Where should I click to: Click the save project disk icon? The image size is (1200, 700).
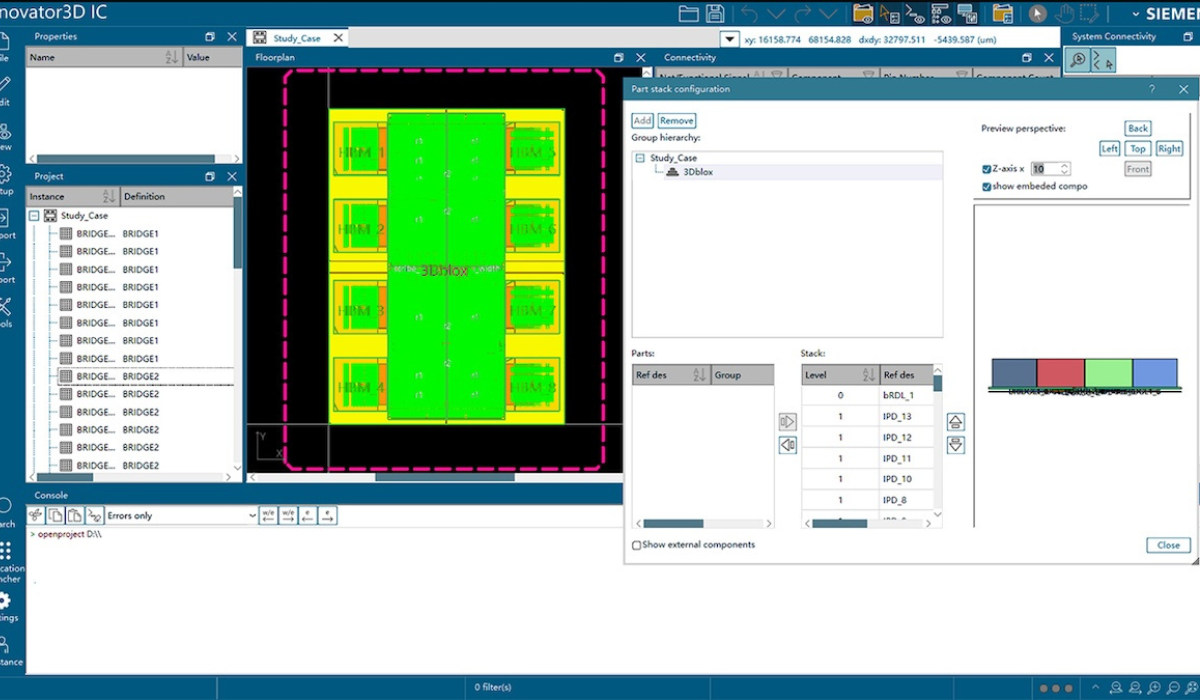[715, 13]
